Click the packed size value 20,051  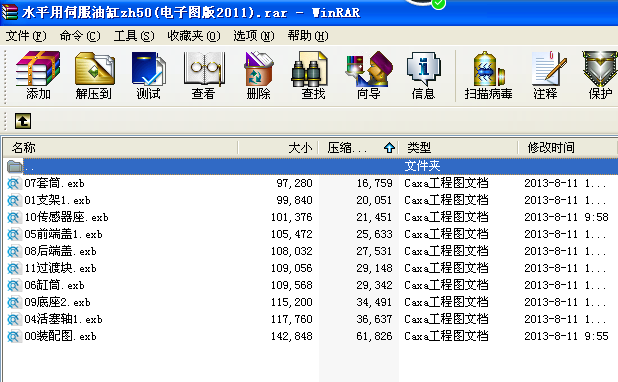tap(374, 200)
